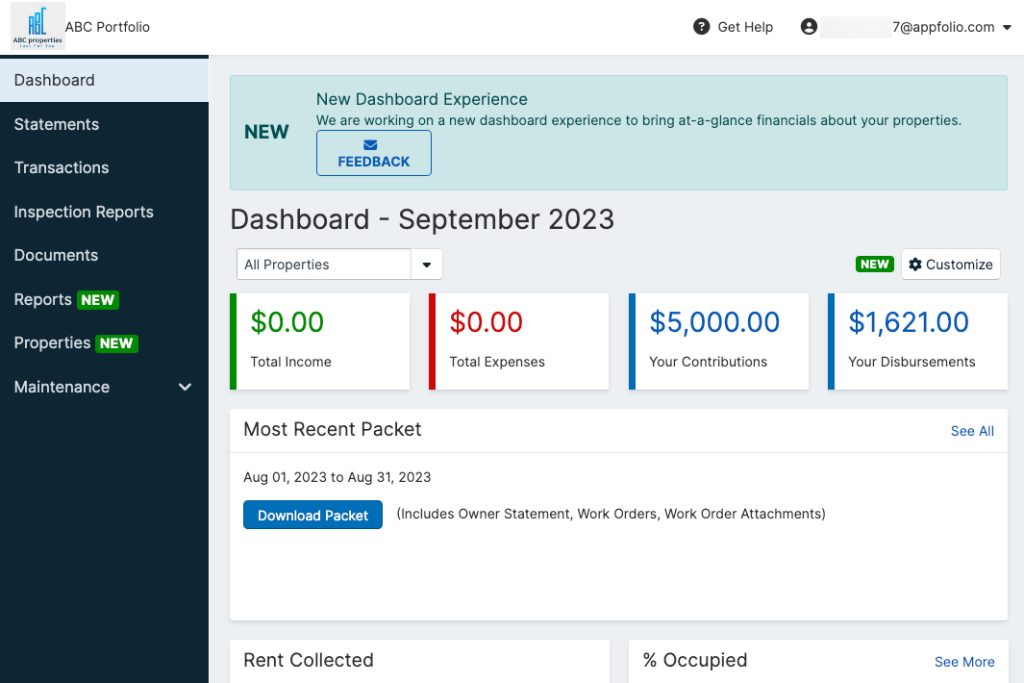Click See All link for packets

coord(972,431)
